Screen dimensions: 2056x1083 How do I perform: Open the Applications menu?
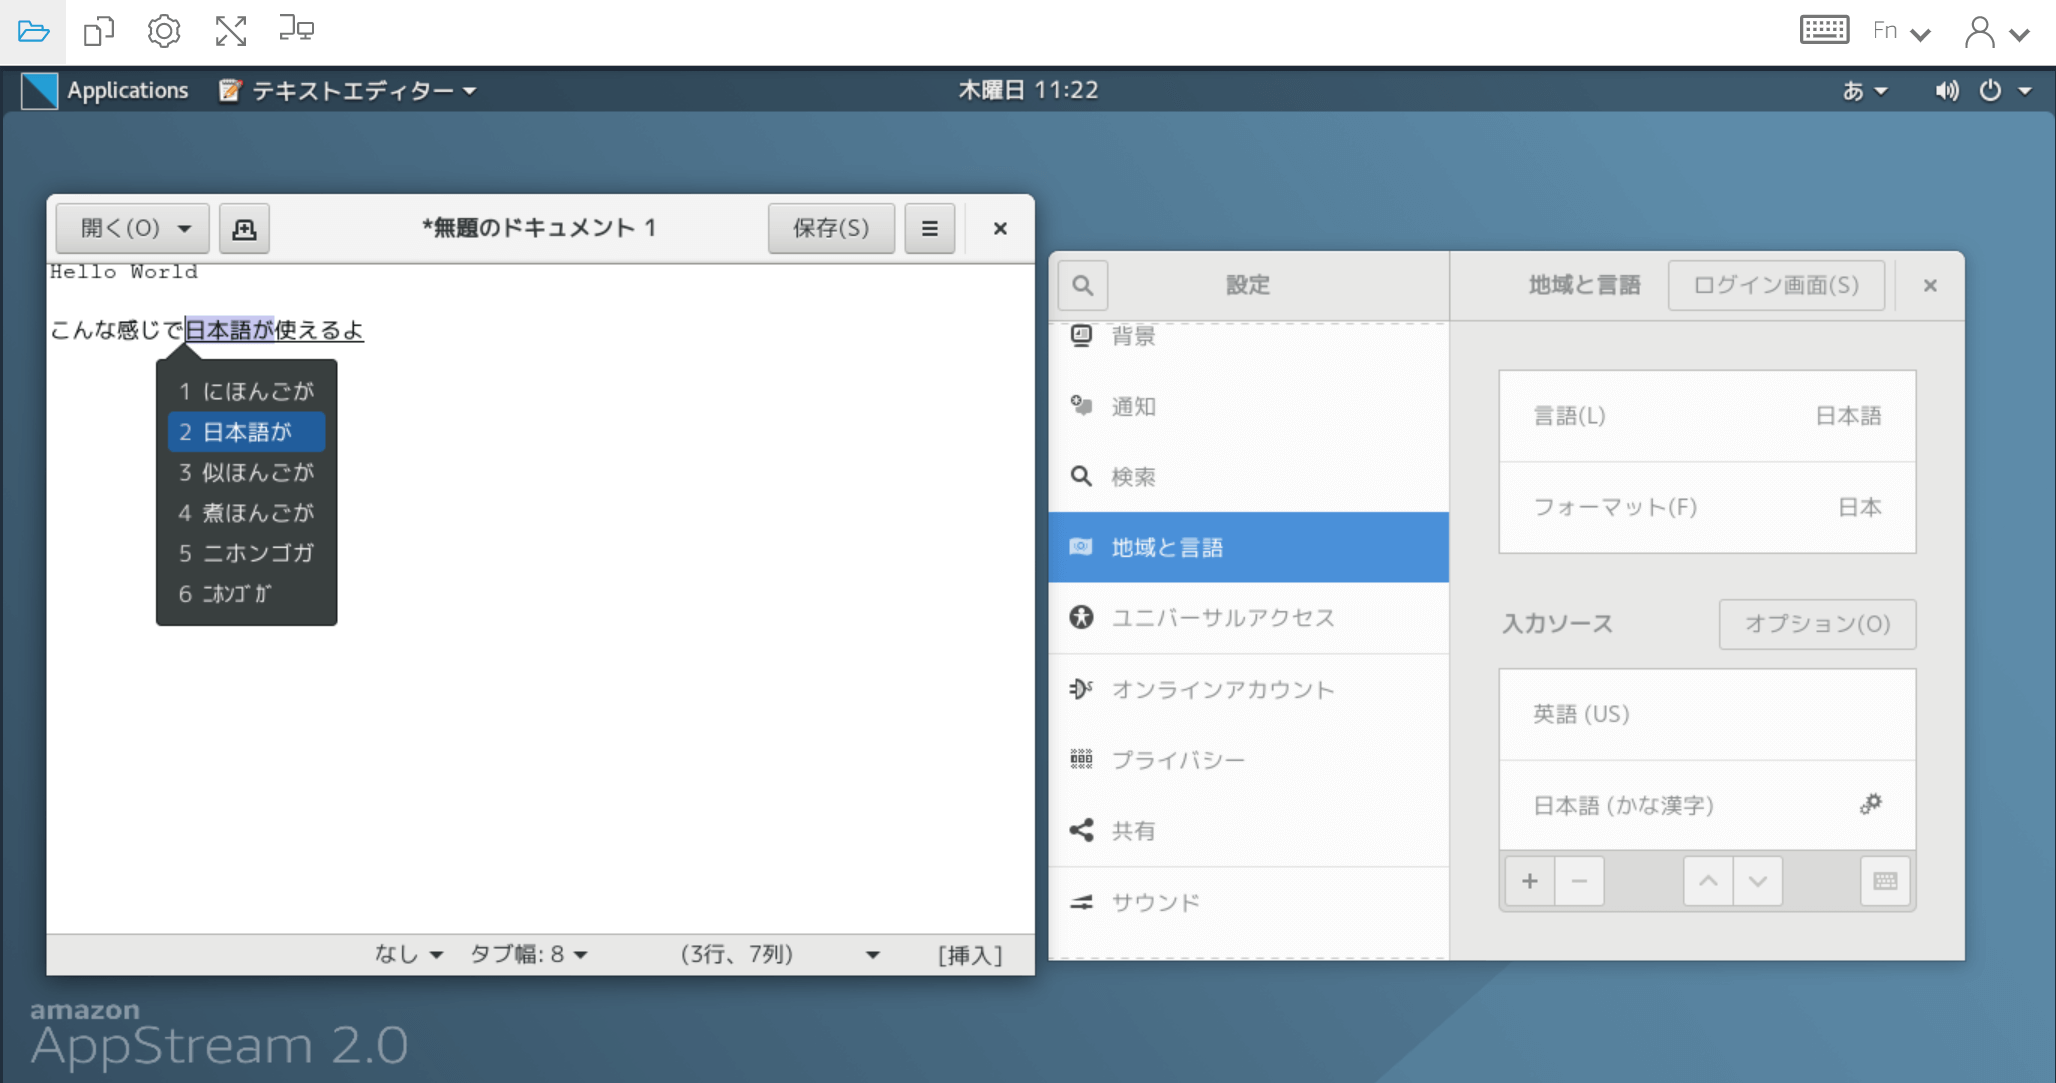click(x=127, y=90)
